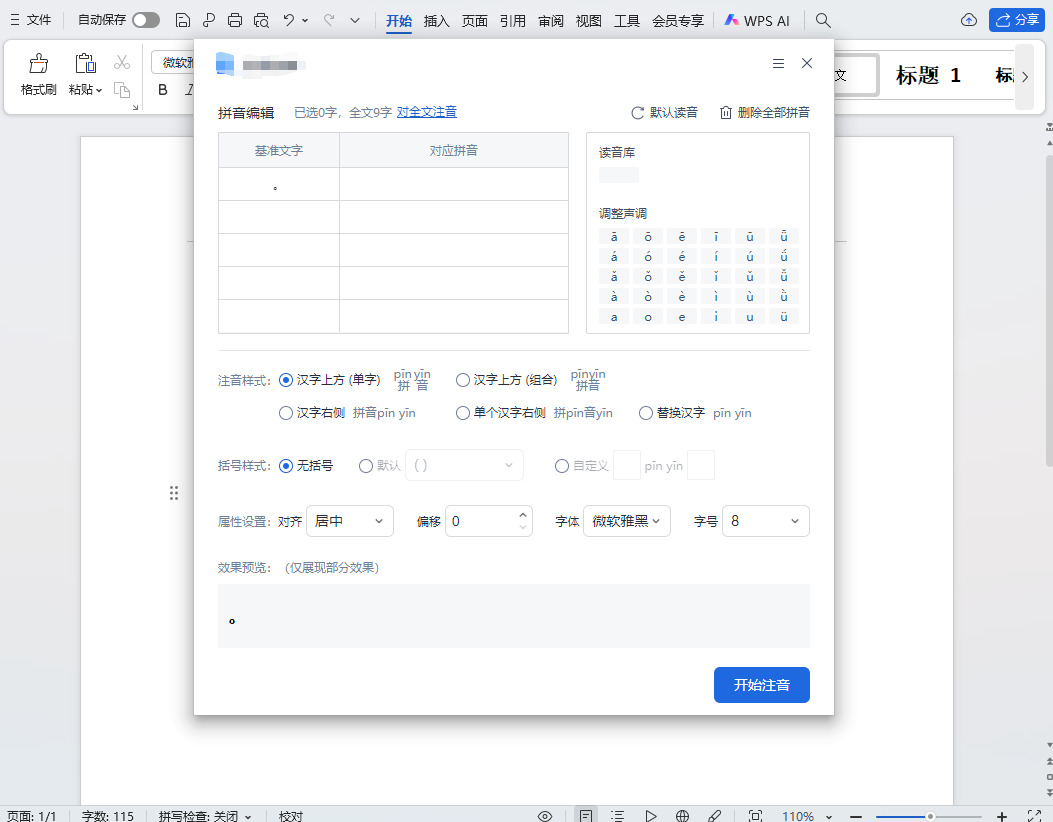Open the Review (审阅) tab

click(x=550, y=20)
